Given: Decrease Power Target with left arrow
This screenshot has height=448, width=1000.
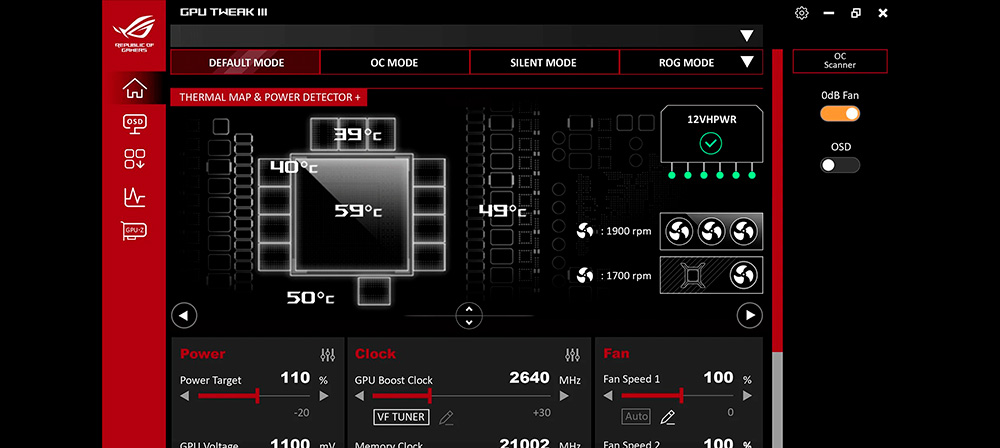Looking at the screenshot, I should point(185,396).
